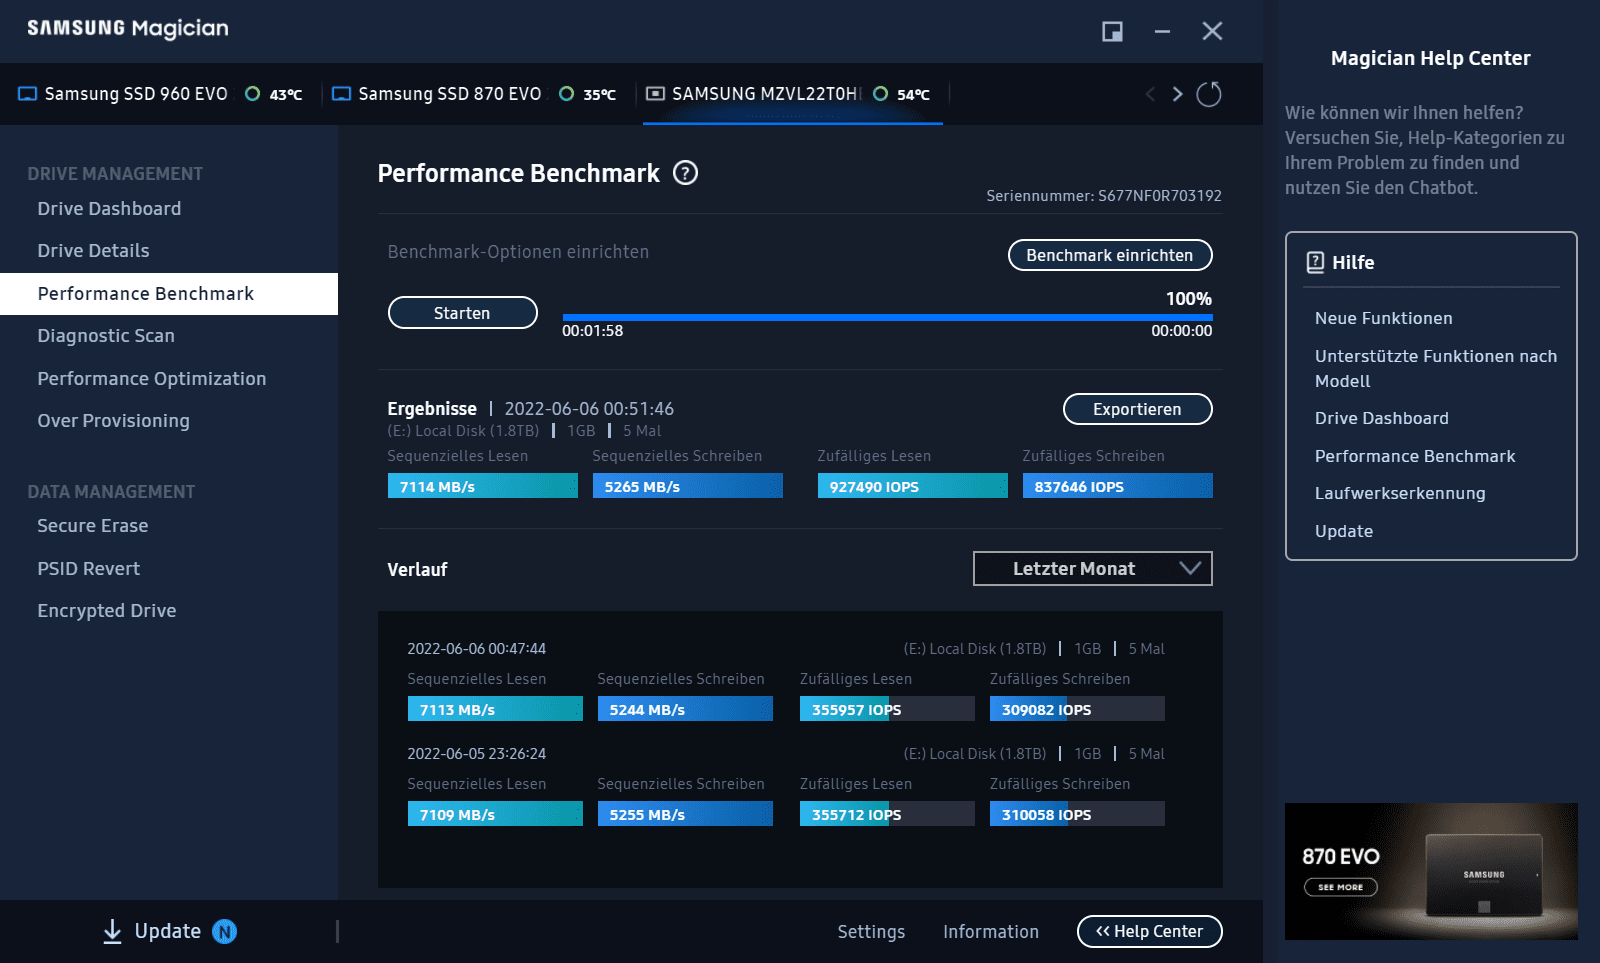Open PSID Revert page
This screenshot has width=1600, height=963.
[89, 569]
